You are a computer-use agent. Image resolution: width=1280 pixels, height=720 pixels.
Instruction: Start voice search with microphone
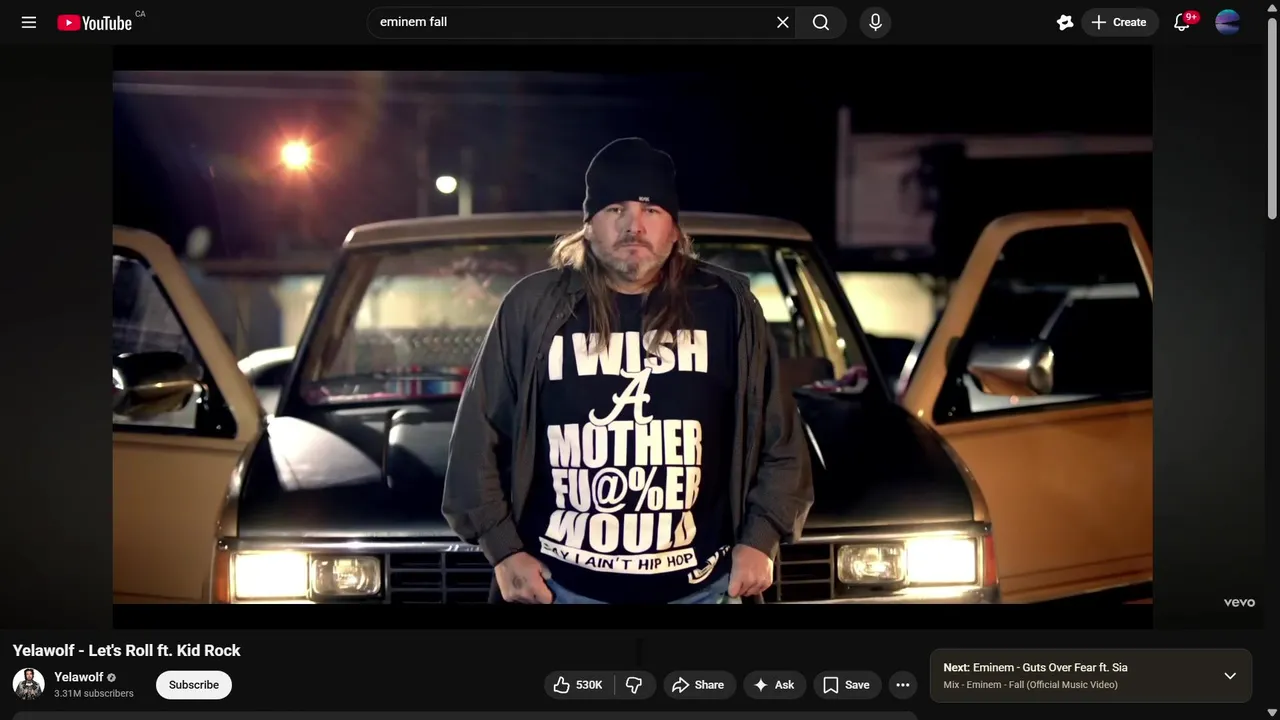pos(875,22)
